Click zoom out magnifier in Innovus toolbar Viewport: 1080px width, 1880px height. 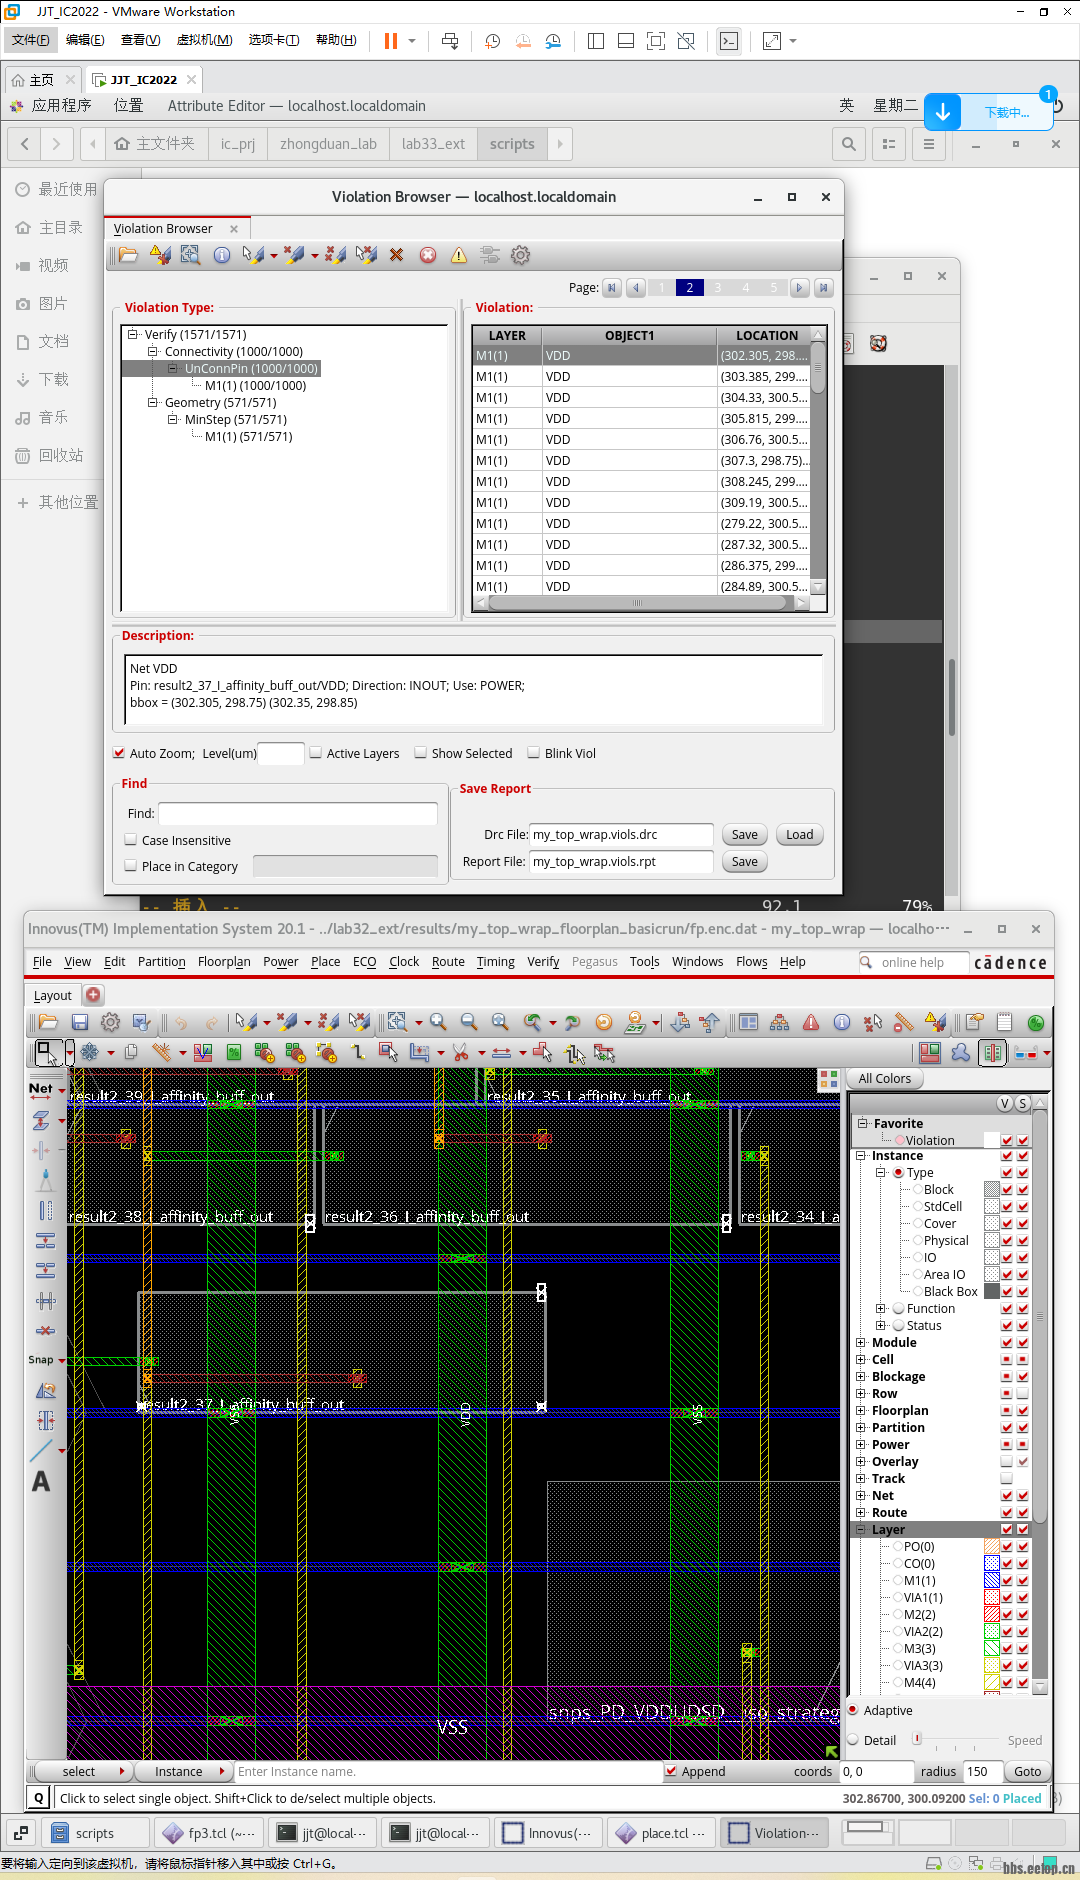click(469, 1022)
